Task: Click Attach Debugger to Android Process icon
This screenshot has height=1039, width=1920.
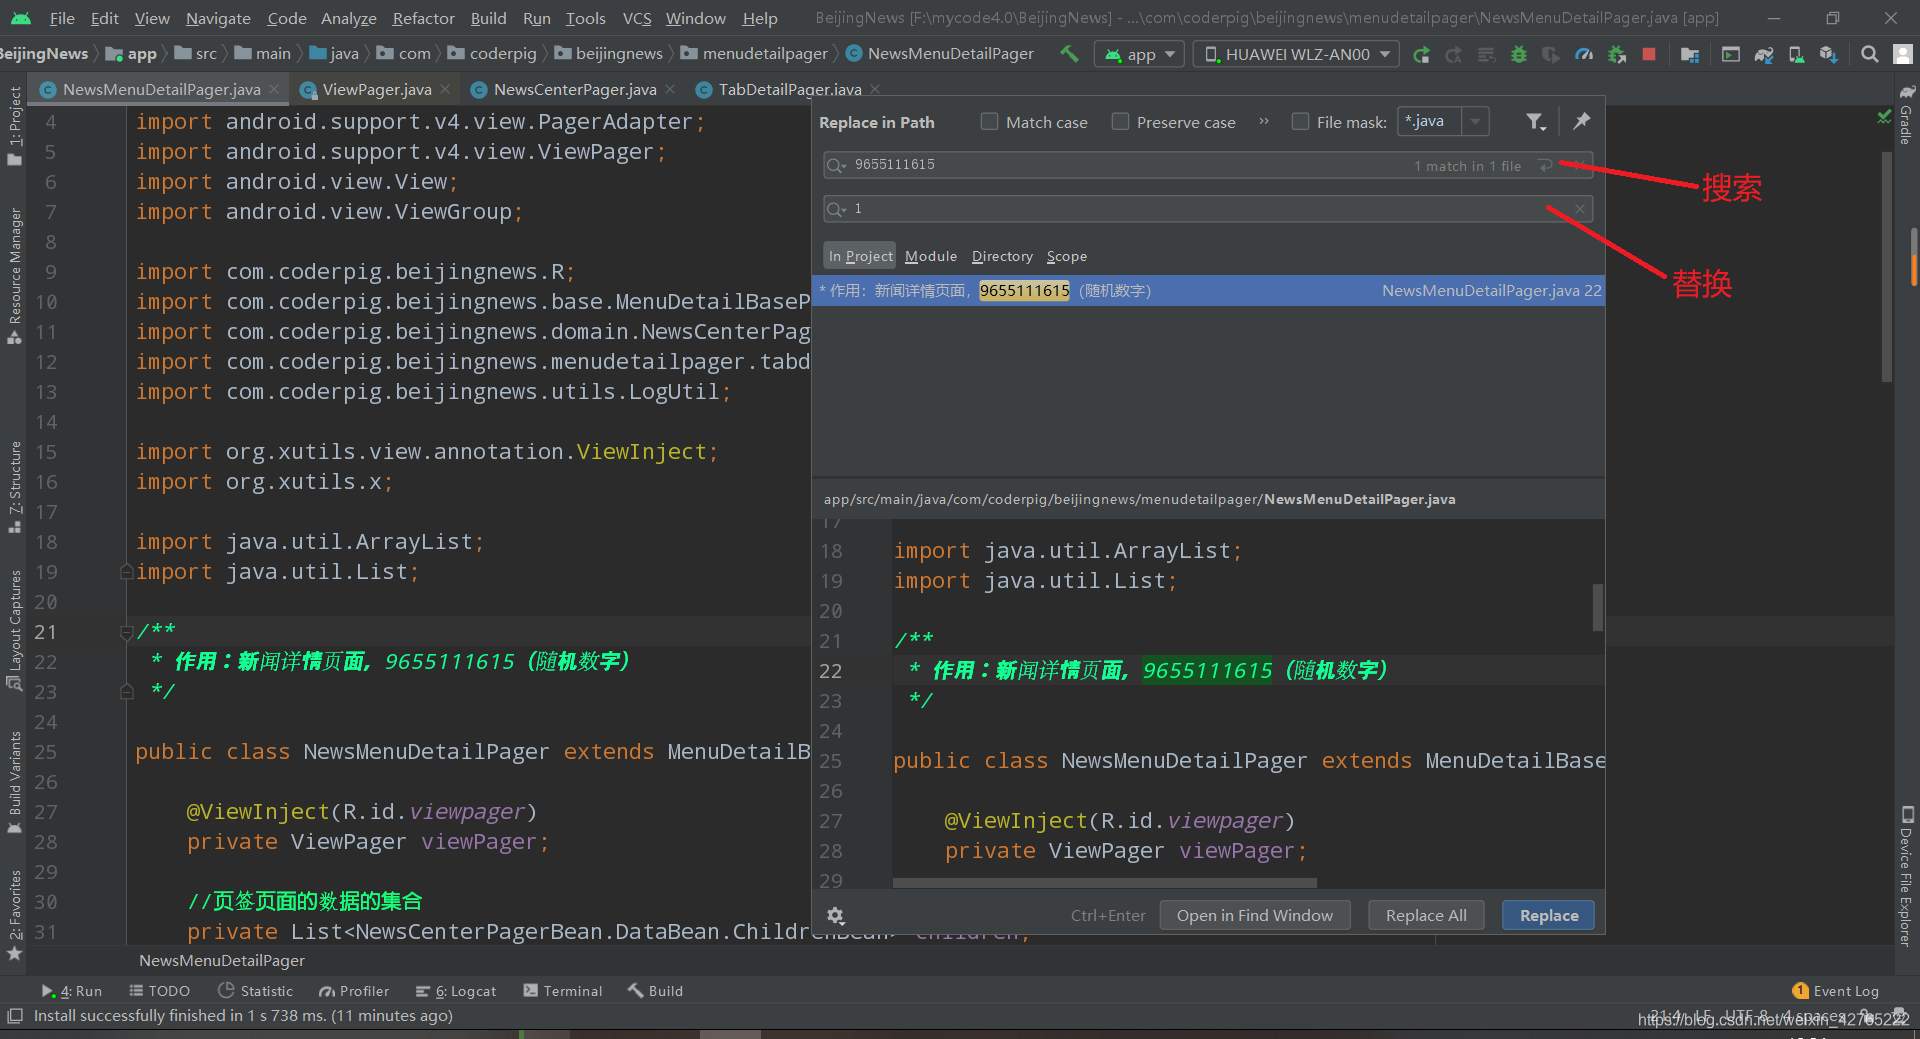Action: 1617,54
